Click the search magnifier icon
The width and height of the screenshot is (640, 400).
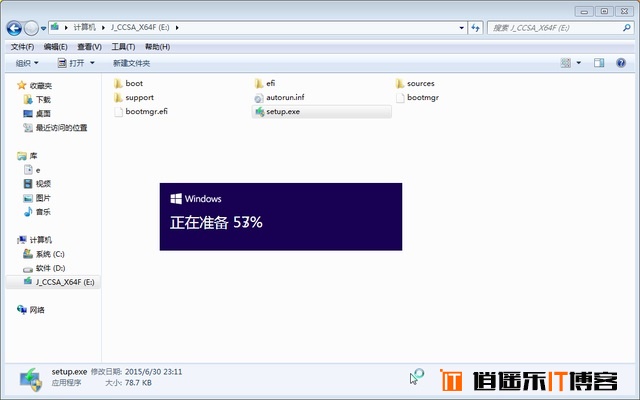[x=627, y=28]
